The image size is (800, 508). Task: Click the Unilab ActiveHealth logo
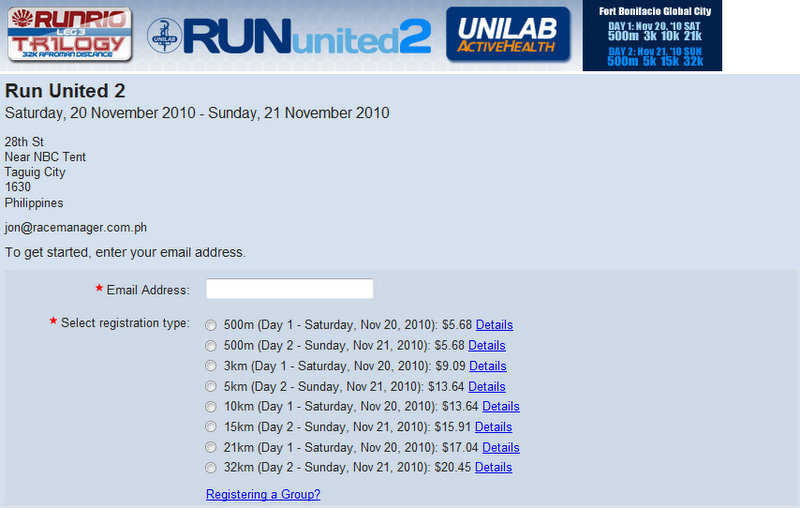[507, 34]
